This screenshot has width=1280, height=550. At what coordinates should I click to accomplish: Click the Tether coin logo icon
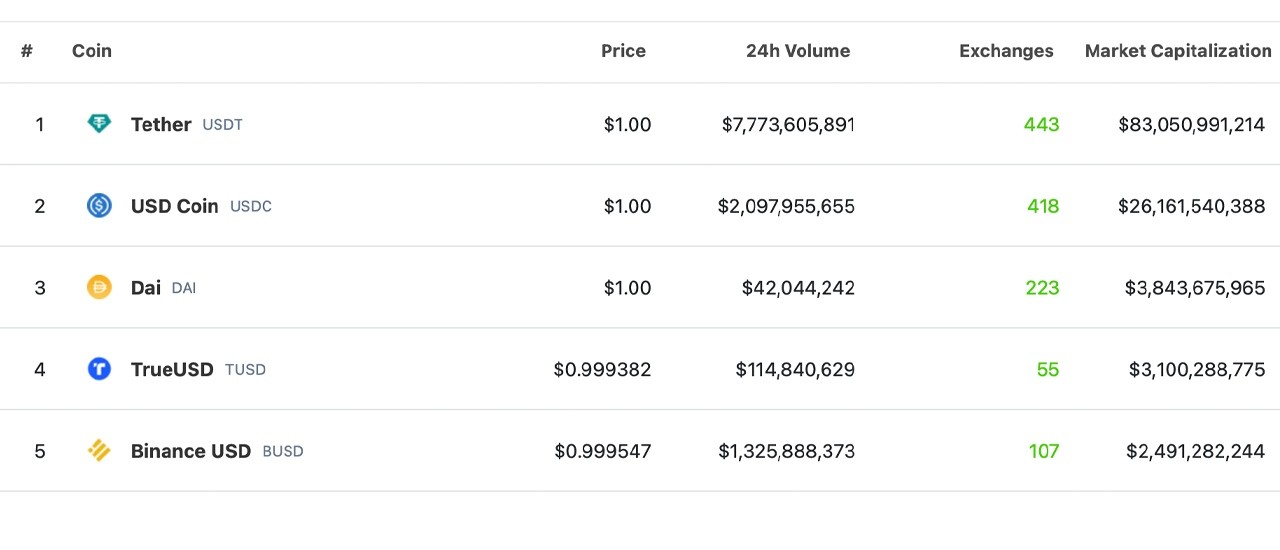(x=99, y=124)
